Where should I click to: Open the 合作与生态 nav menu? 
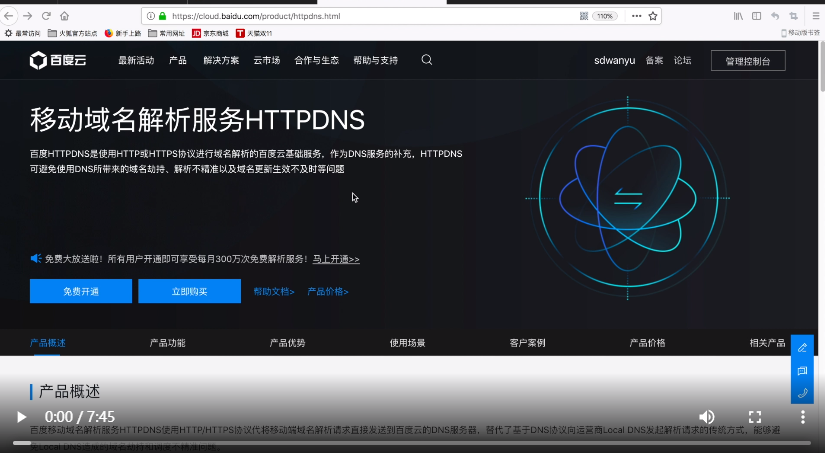click(317, 61)
